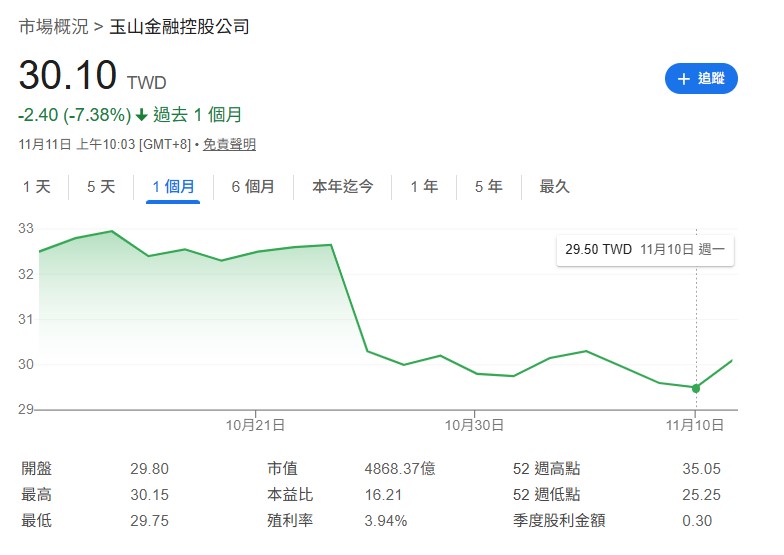Click the 33 y-axis label

pyautogui.click(x=26, y=229)
